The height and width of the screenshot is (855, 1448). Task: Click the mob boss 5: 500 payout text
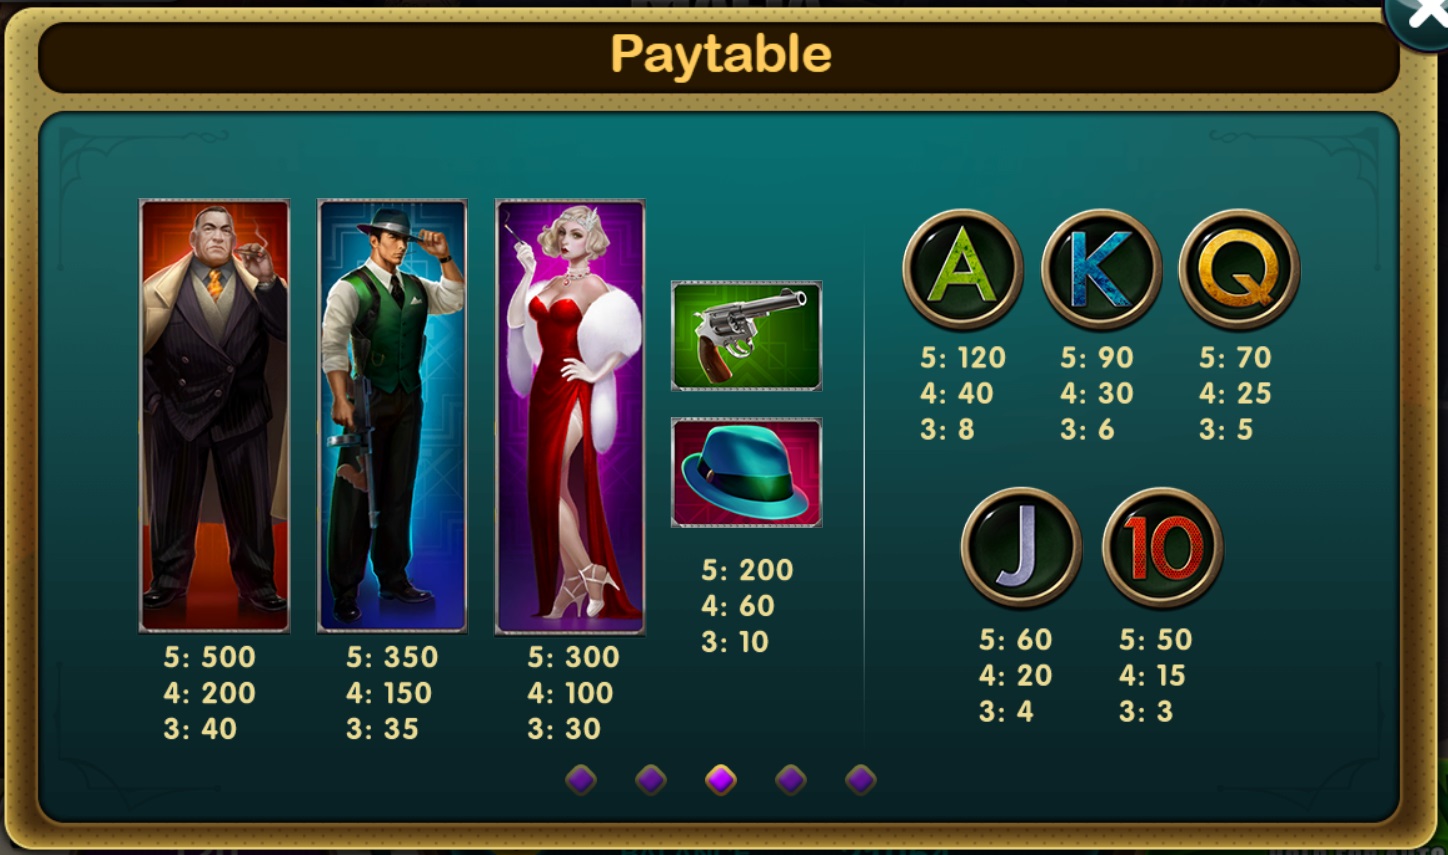tap(210, 657)
